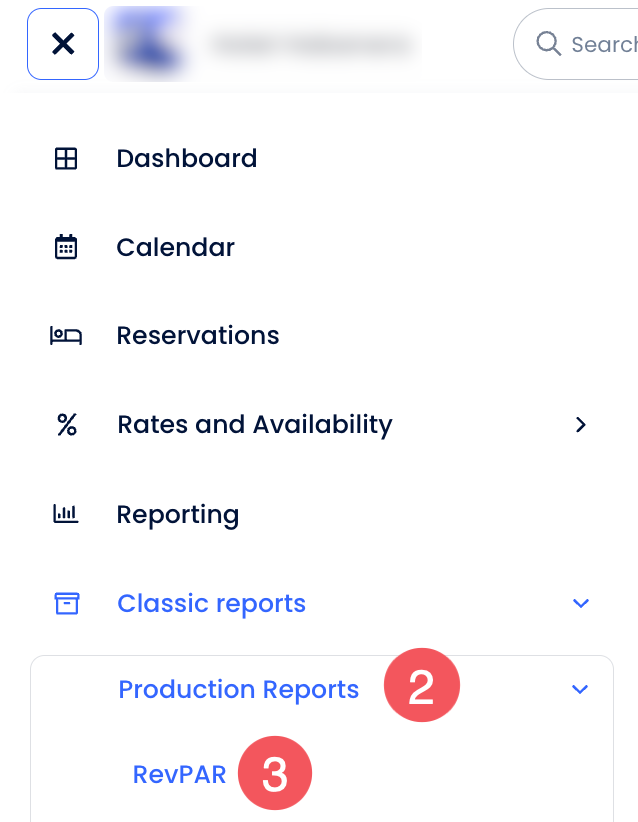Click the Calendar icon in the sidebar

[66, 247]
